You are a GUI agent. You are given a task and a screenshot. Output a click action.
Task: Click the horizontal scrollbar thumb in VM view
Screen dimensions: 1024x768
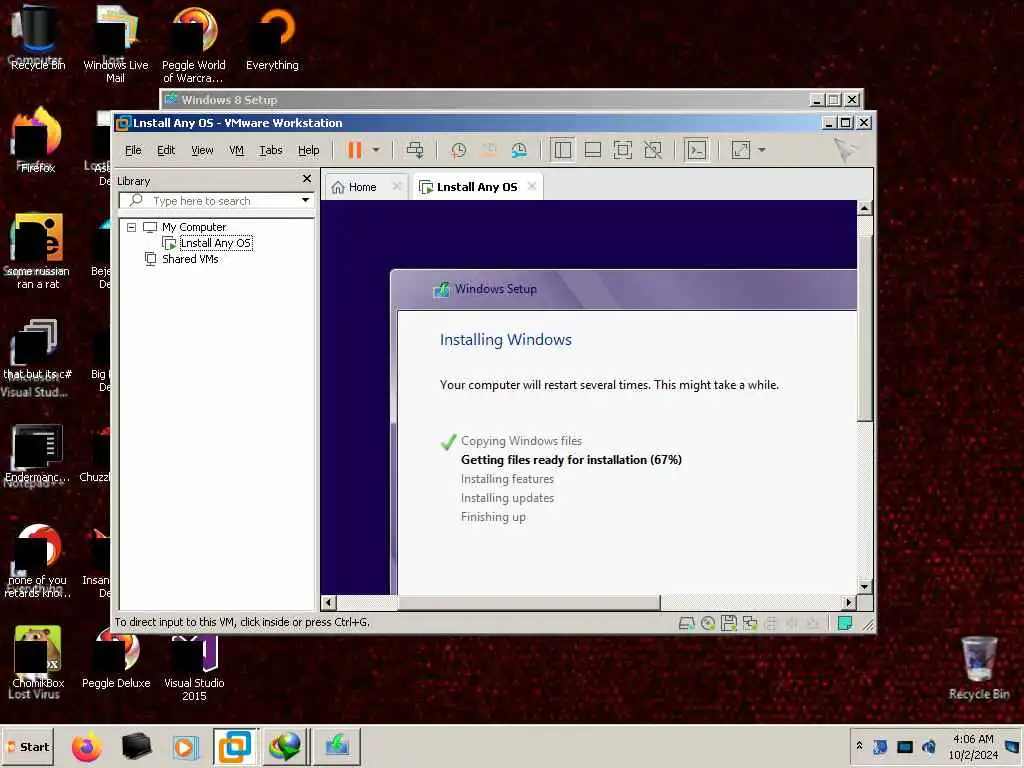click(x=529, y=602)
